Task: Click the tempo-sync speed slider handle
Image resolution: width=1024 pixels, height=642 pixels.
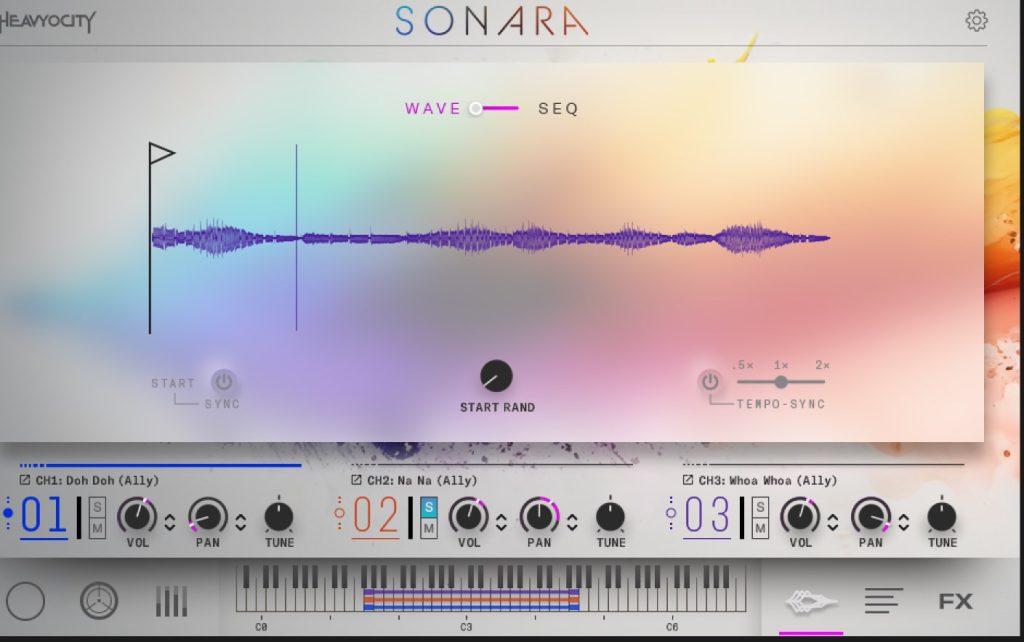Action: click(x=781, y=381)
